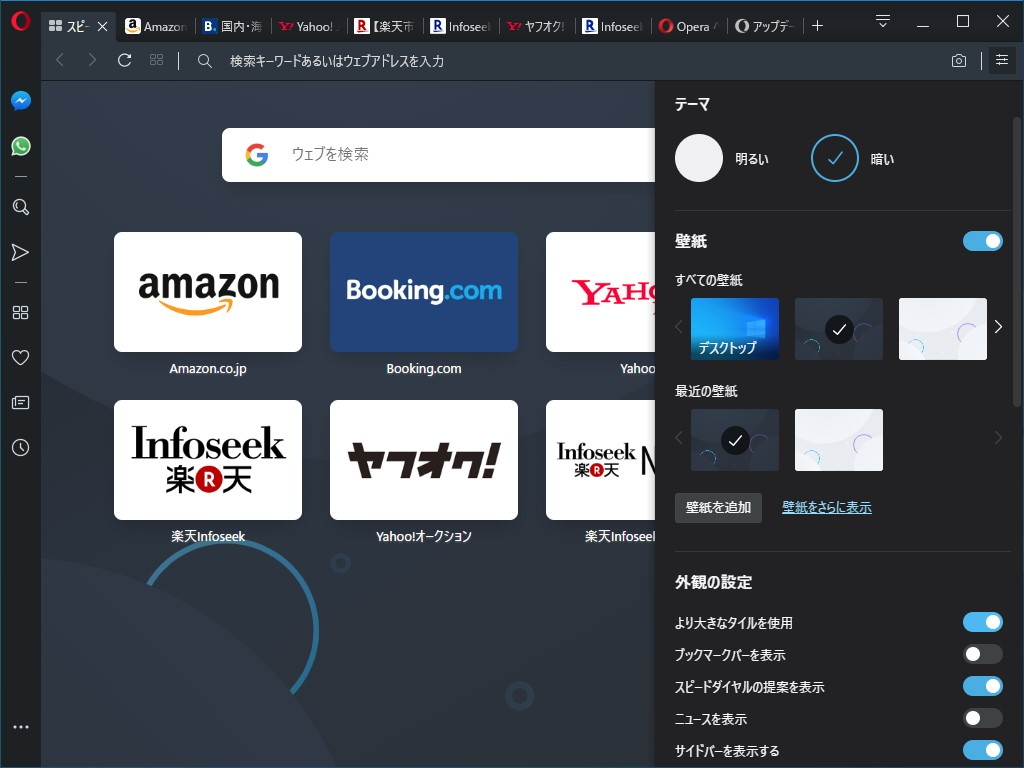The width and height of the screenshot is (1024, 768).
Task: Enable the ニュースを表示 toggle
Action: tap(983, 718)
